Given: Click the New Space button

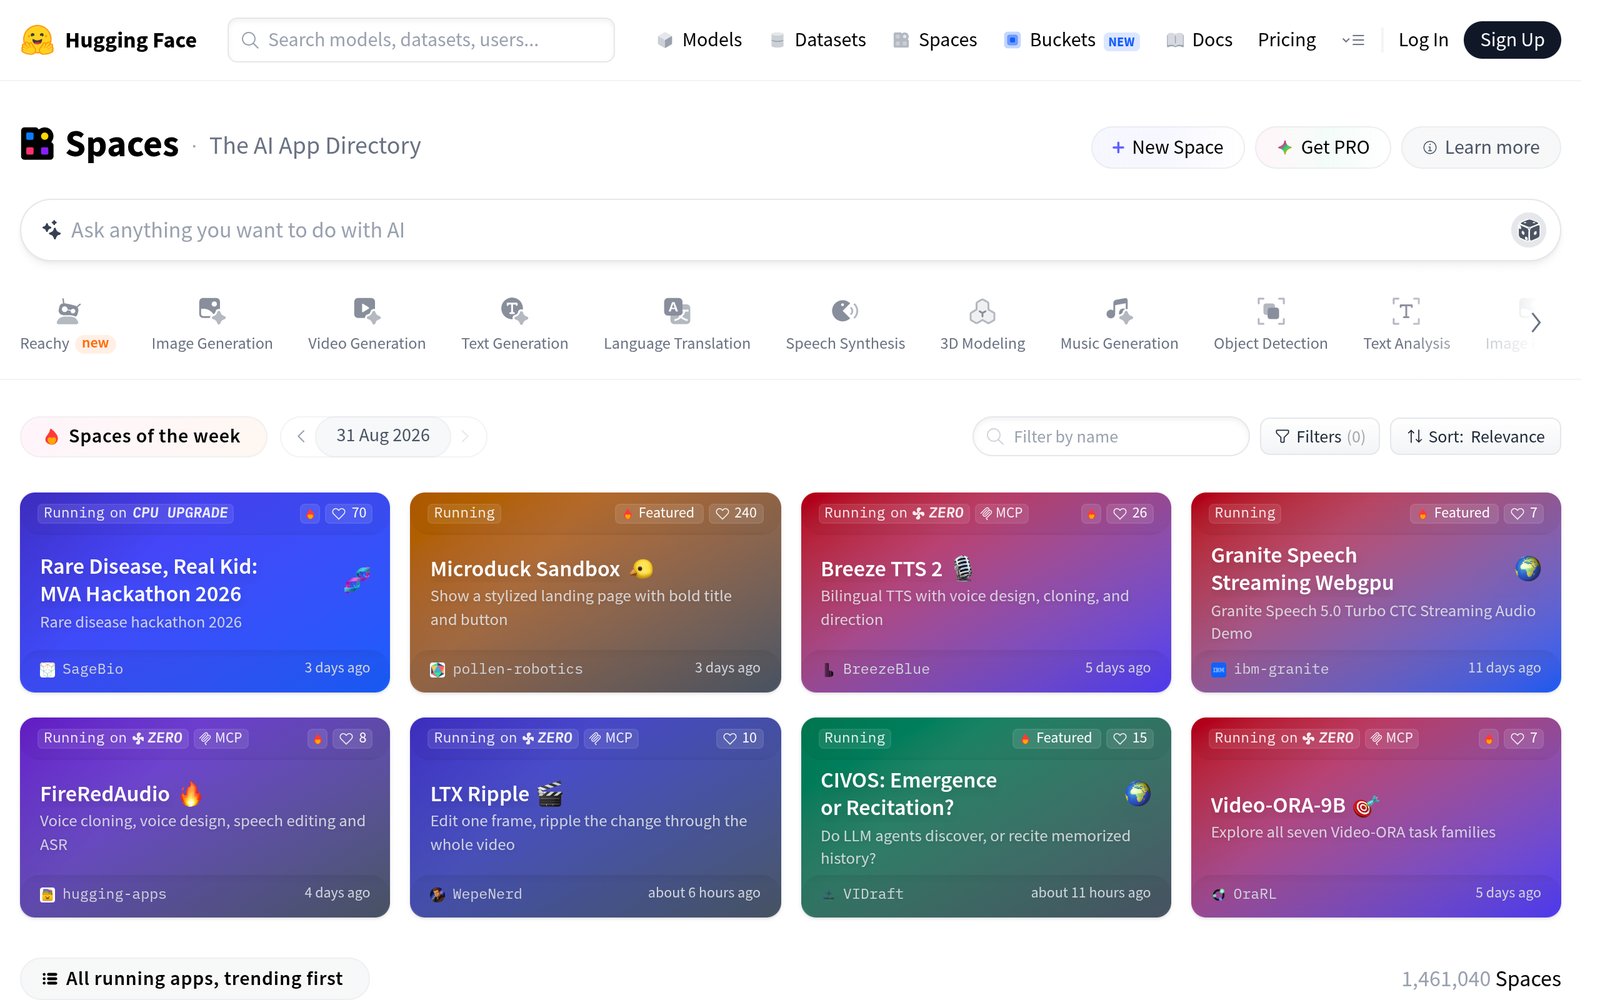Looking at the screenshot, I should click(x=1167, y=147).
